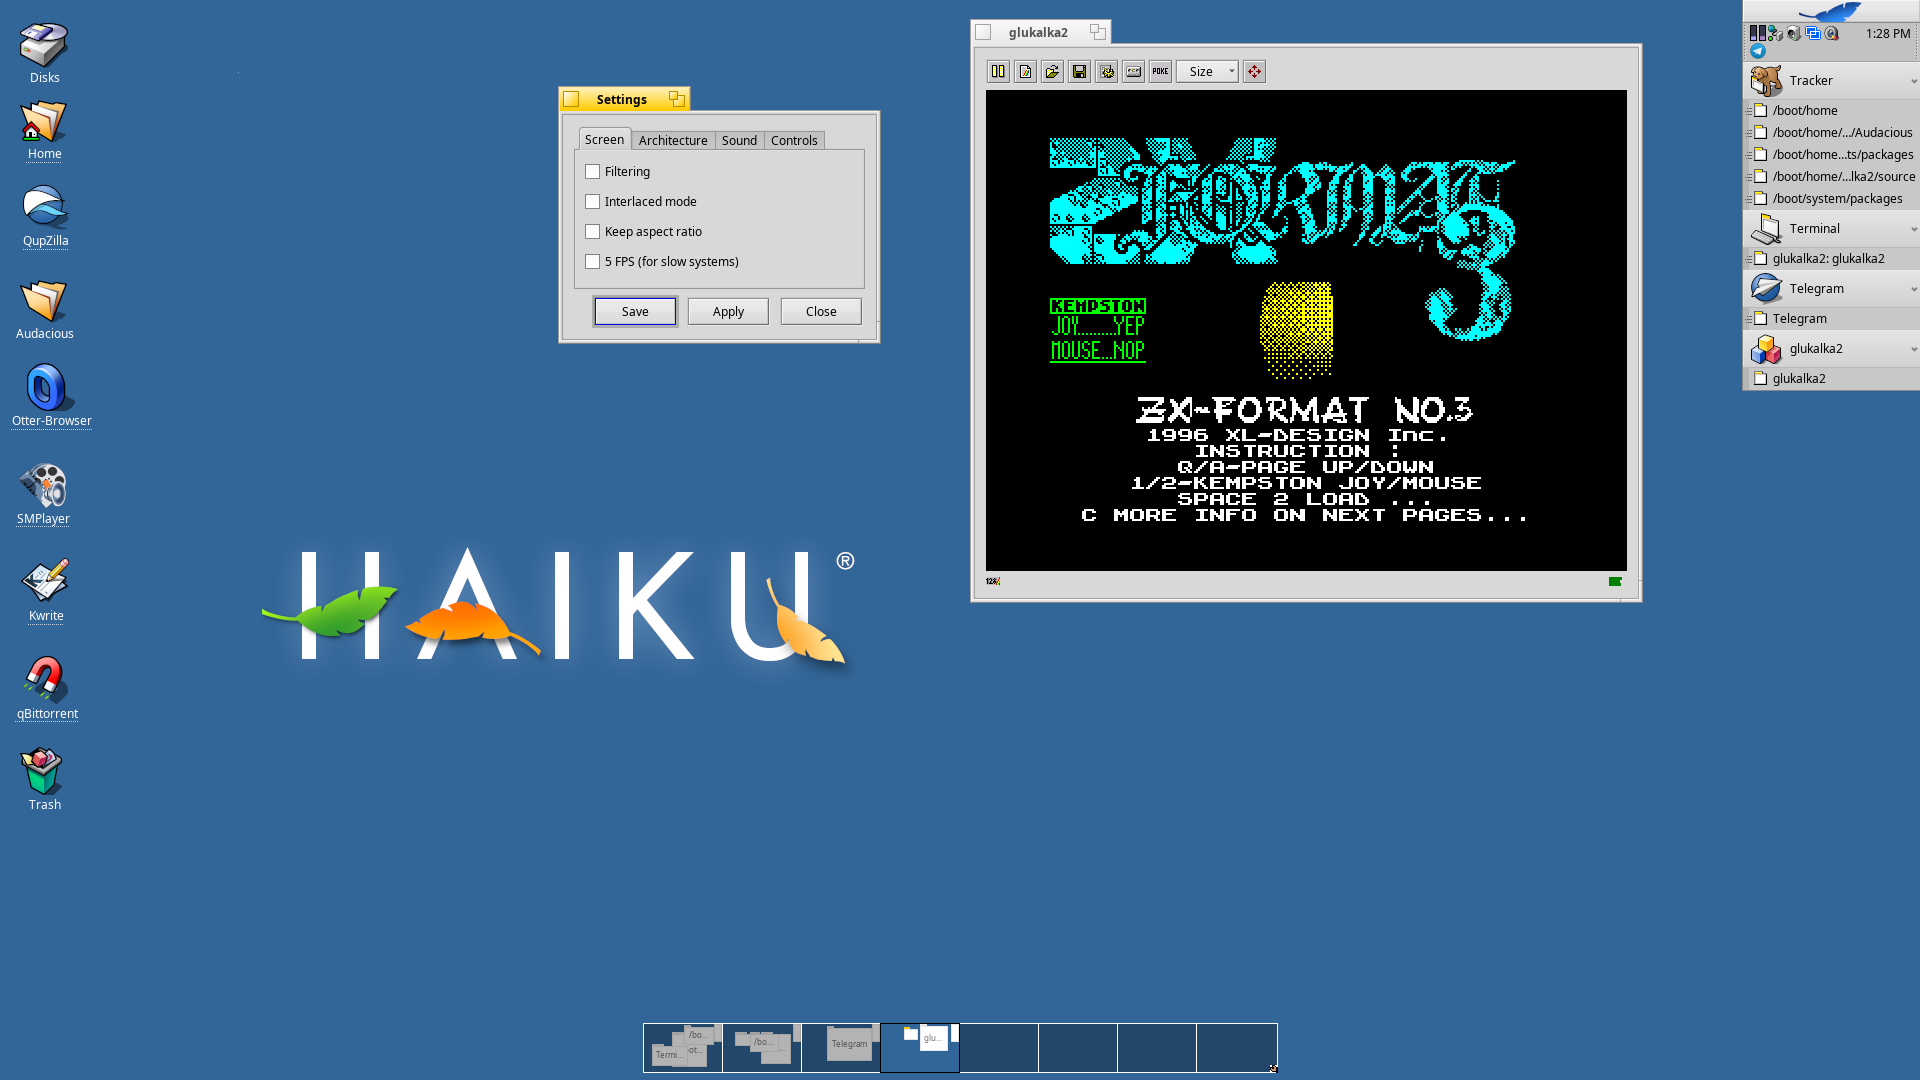
Task: Click the speaker volume tray icon
Action: click(x=1794, y=33)
